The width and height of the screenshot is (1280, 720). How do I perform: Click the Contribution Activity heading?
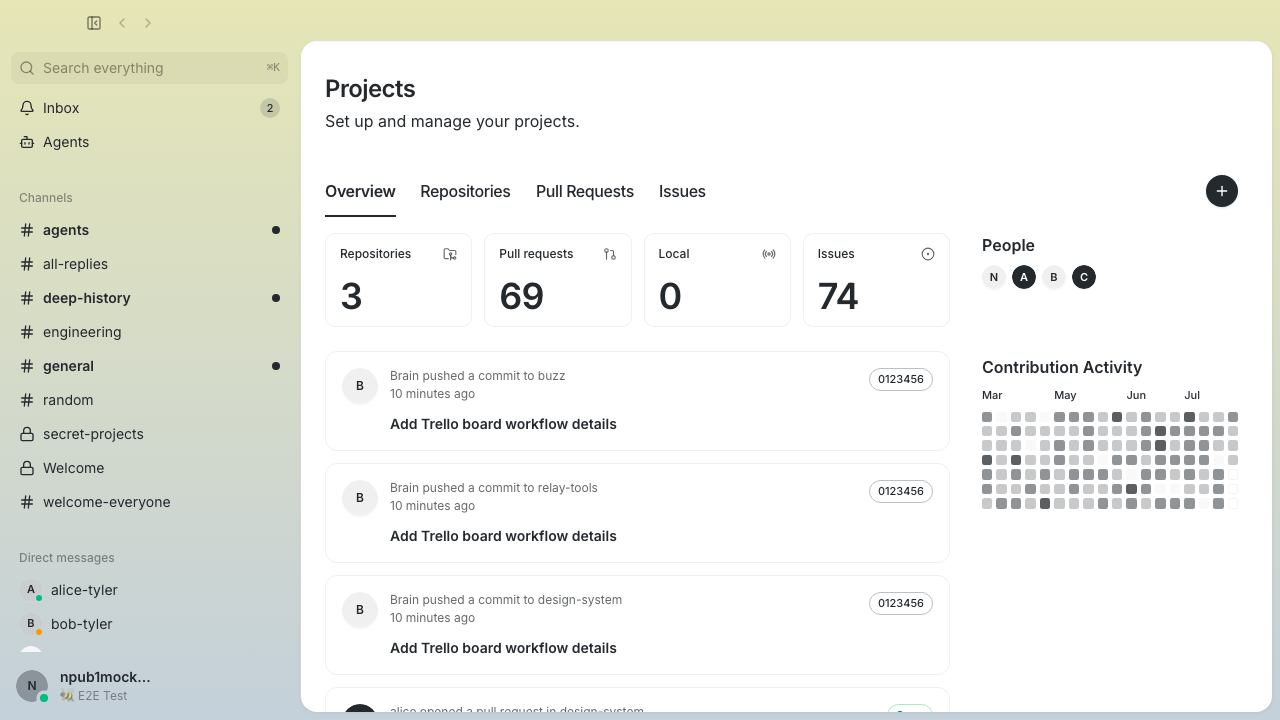[x=1062, y=367]
